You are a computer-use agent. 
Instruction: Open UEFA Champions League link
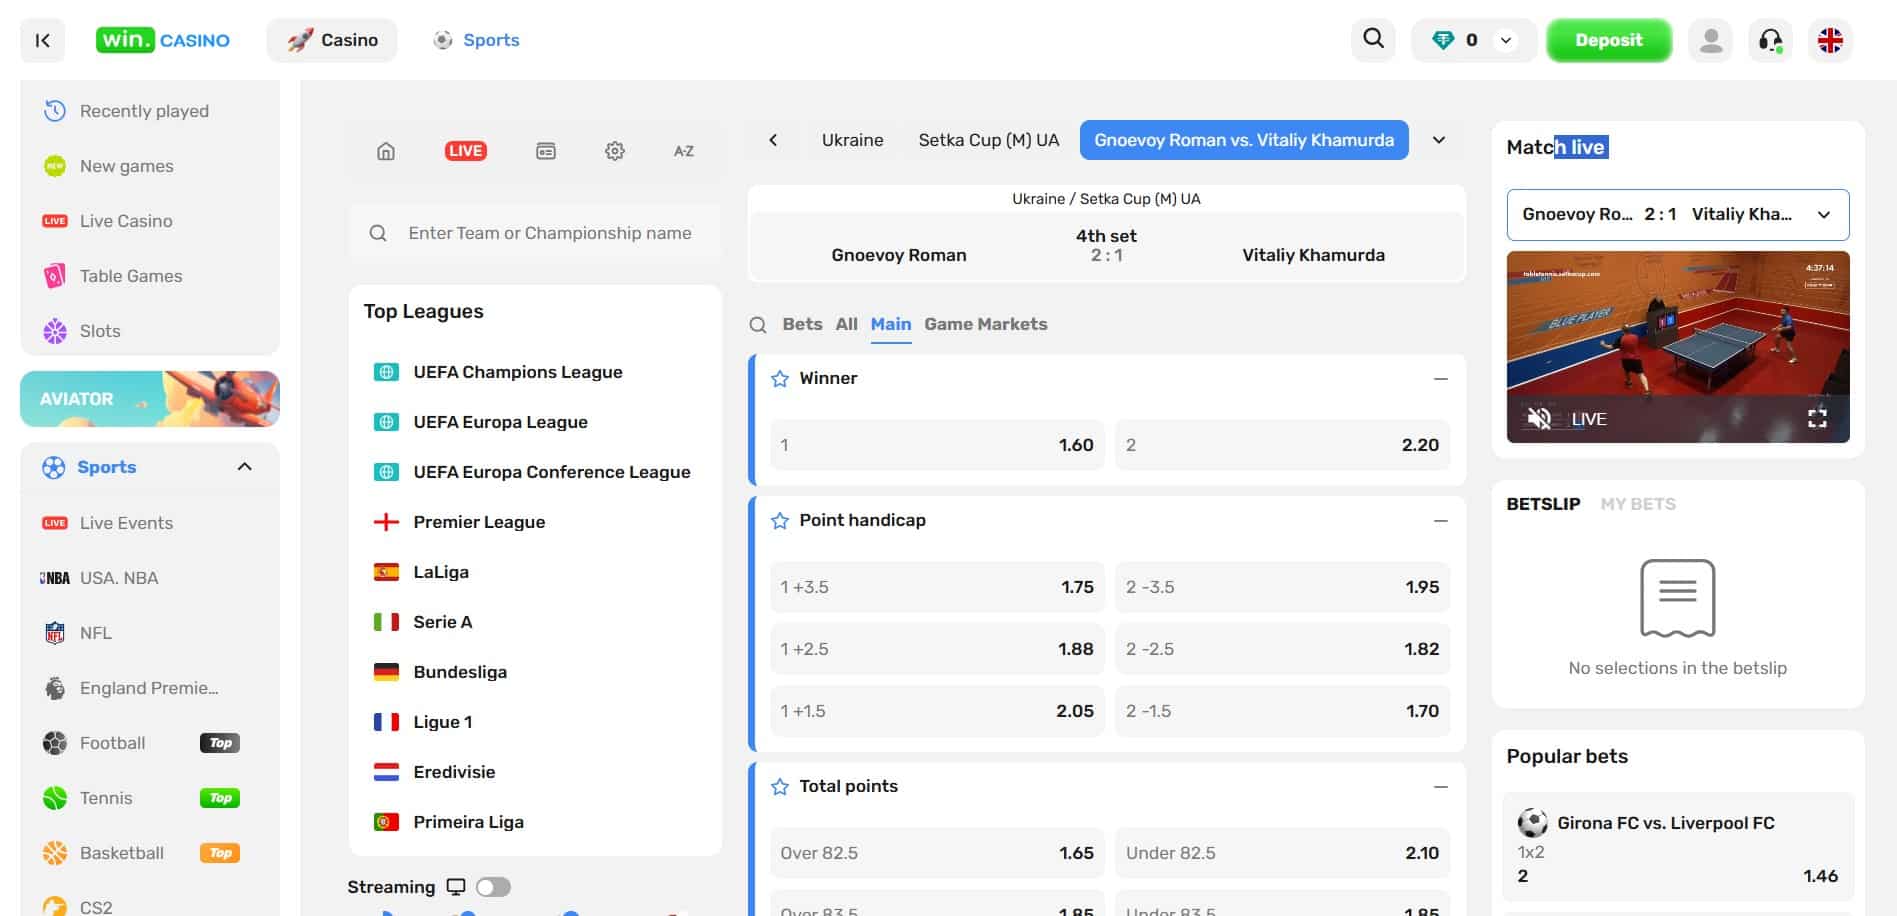[517, 372]
